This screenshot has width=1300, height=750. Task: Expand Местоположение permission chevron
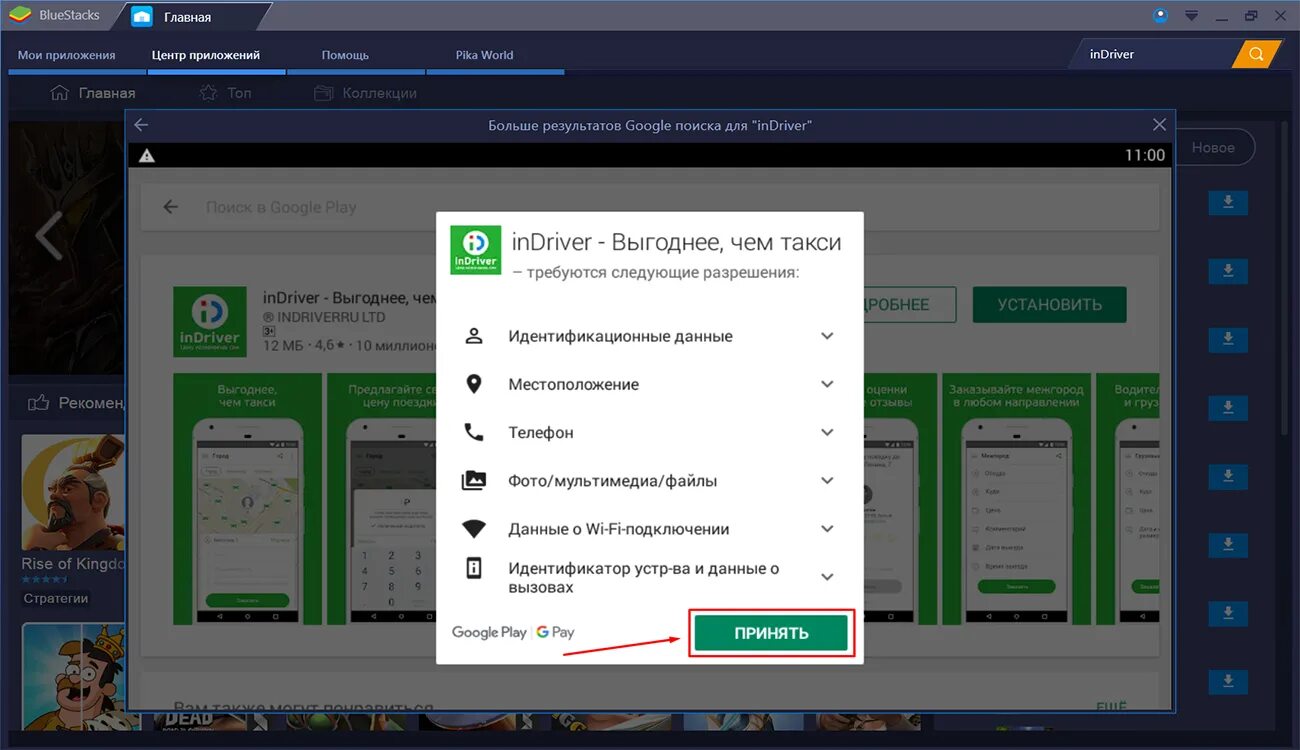[x=827, y=384]
